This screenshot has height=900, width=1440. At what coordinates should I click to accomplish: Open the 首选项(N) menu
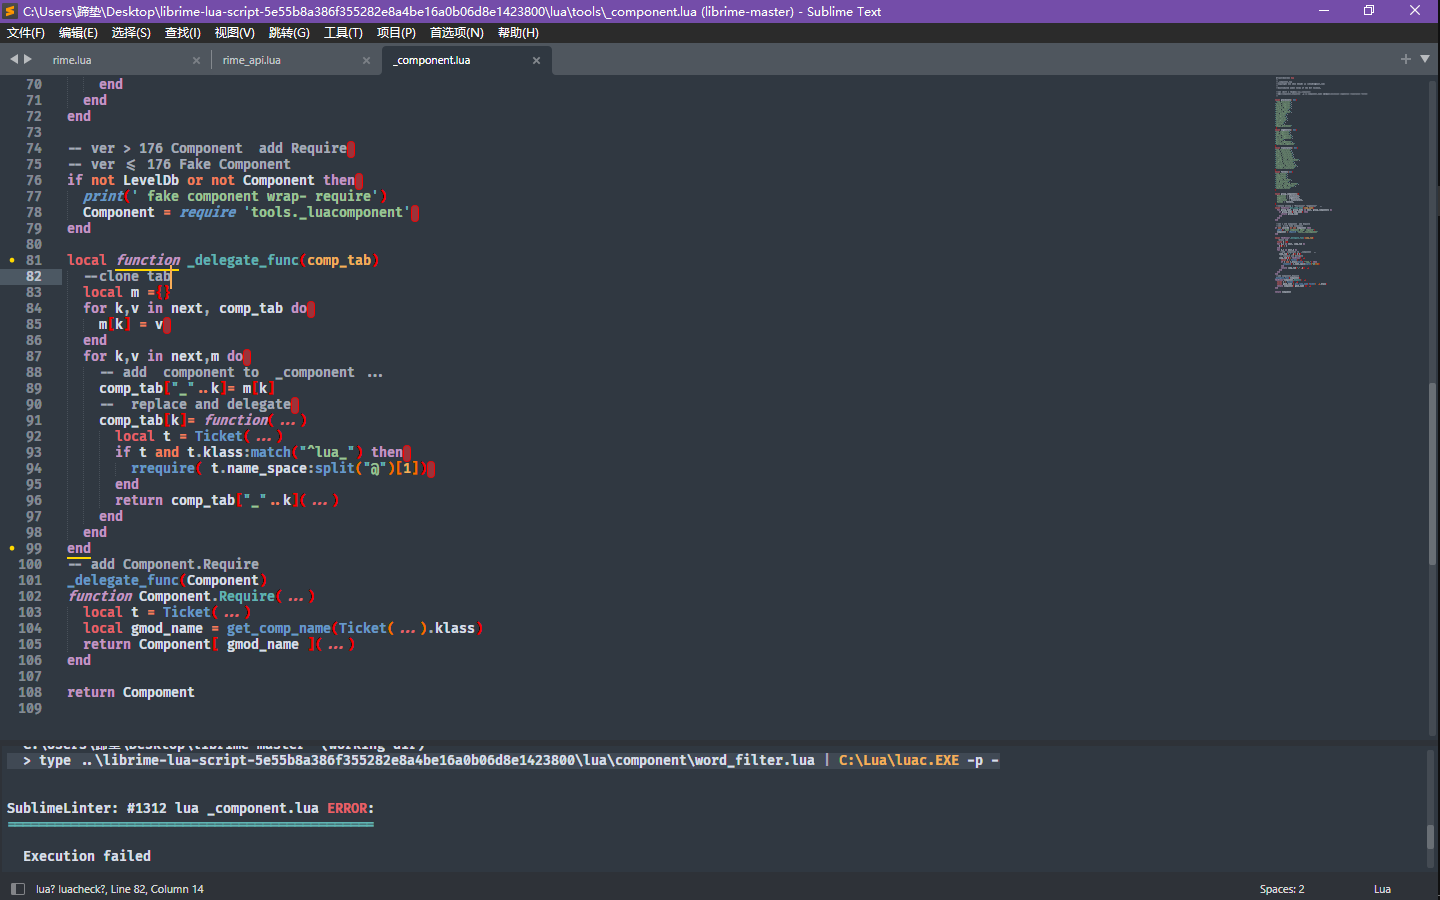(456, 32)
